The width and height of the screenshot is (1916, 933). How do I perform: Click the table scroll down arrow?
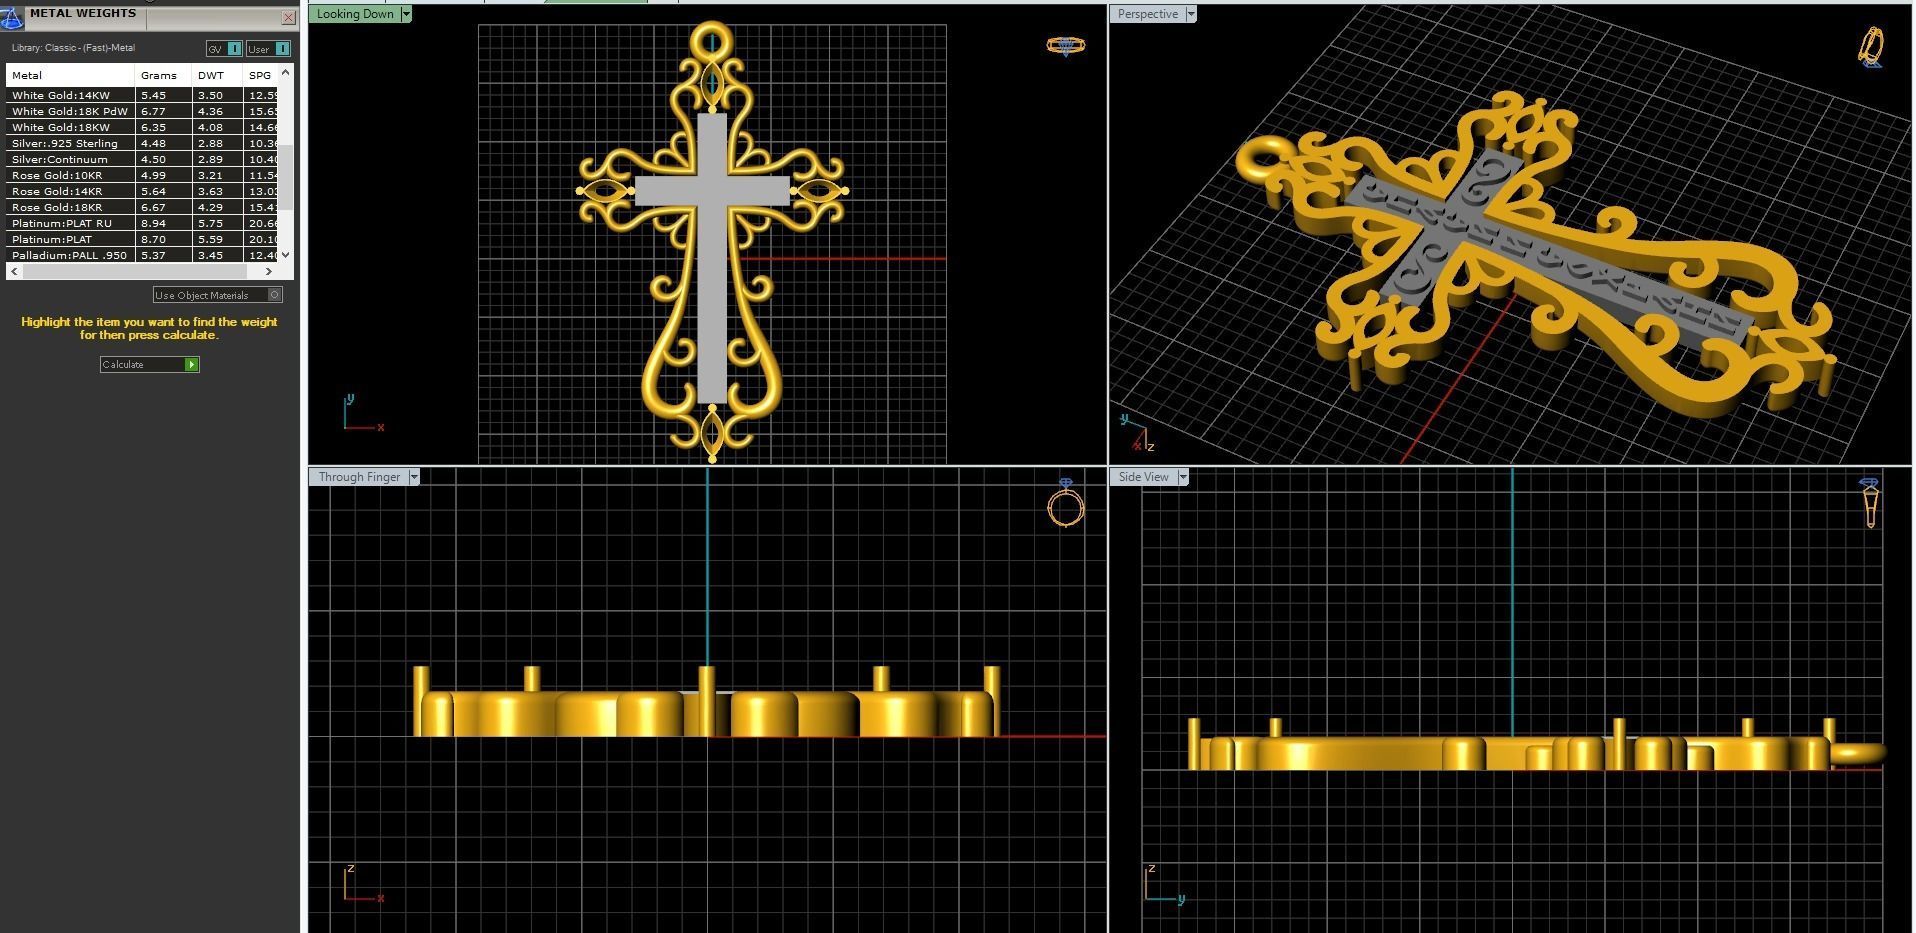(x=285, y=255)
